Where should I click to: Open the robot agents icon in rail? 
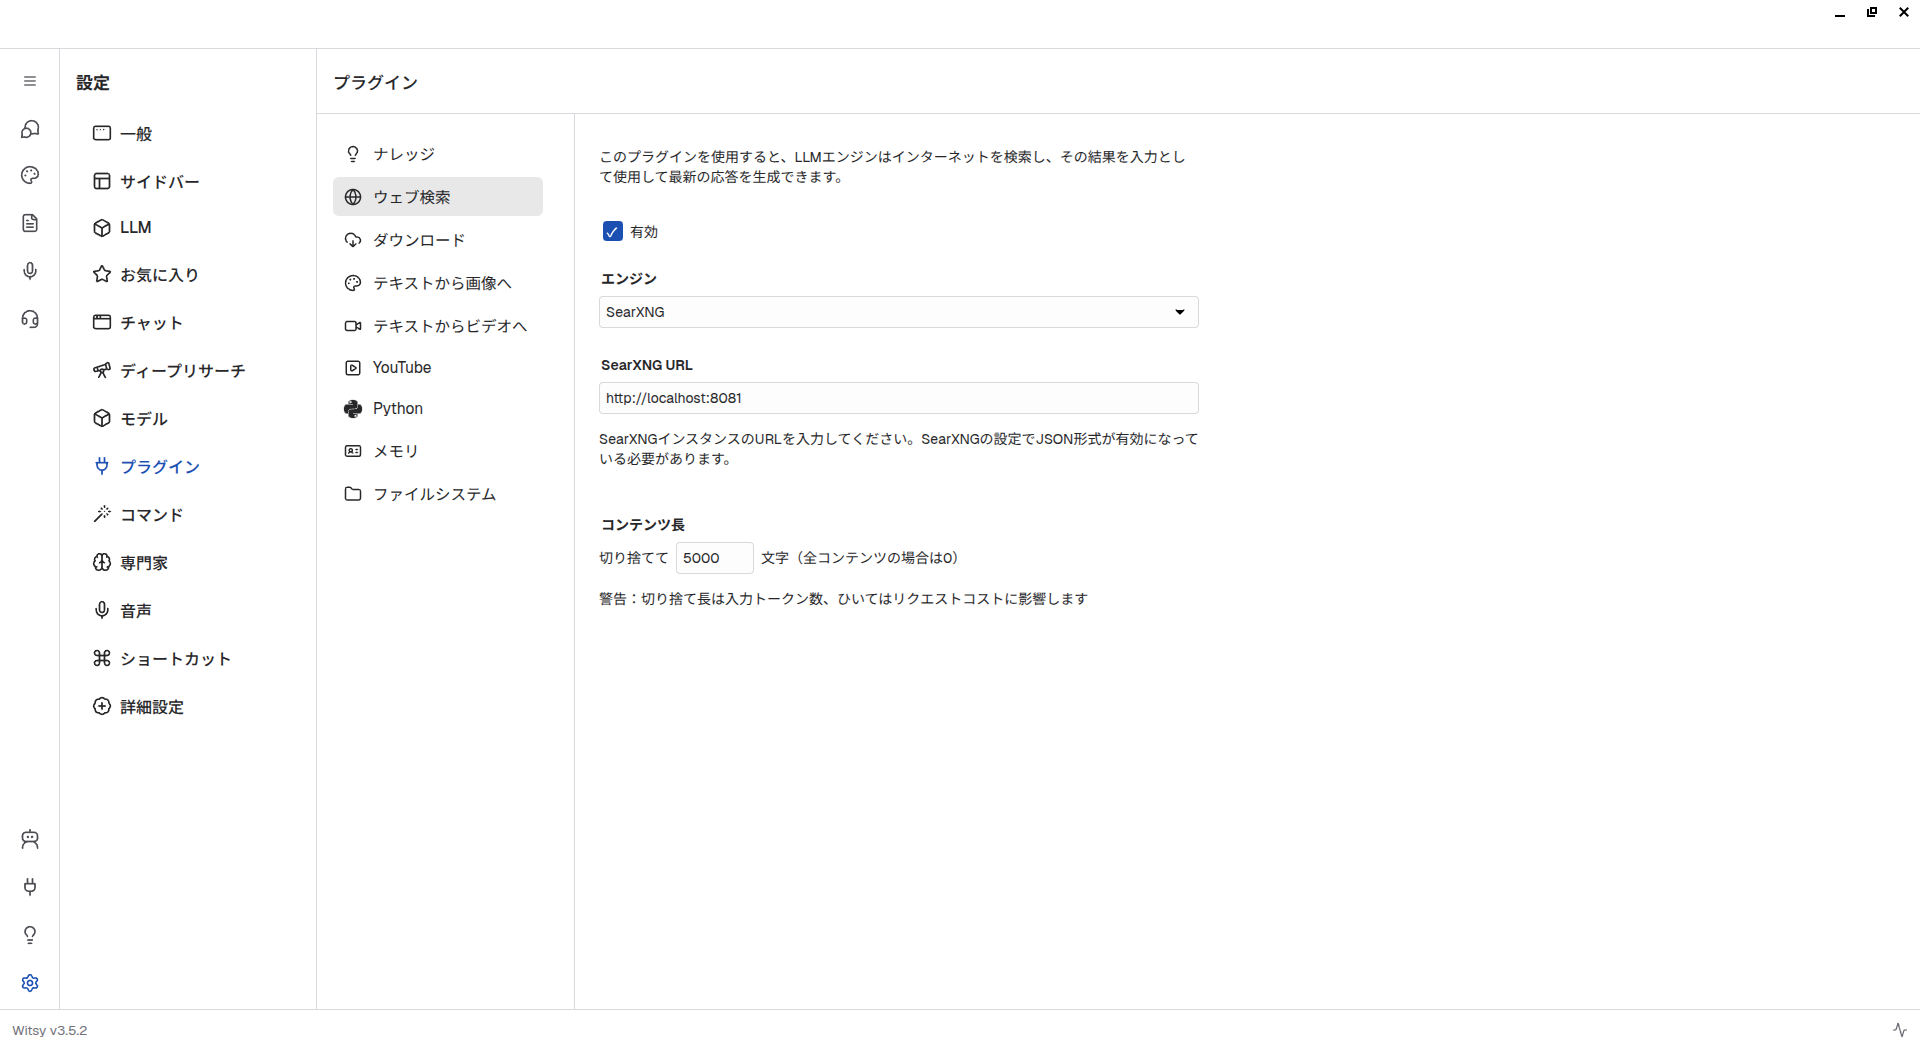click(30, 839)
